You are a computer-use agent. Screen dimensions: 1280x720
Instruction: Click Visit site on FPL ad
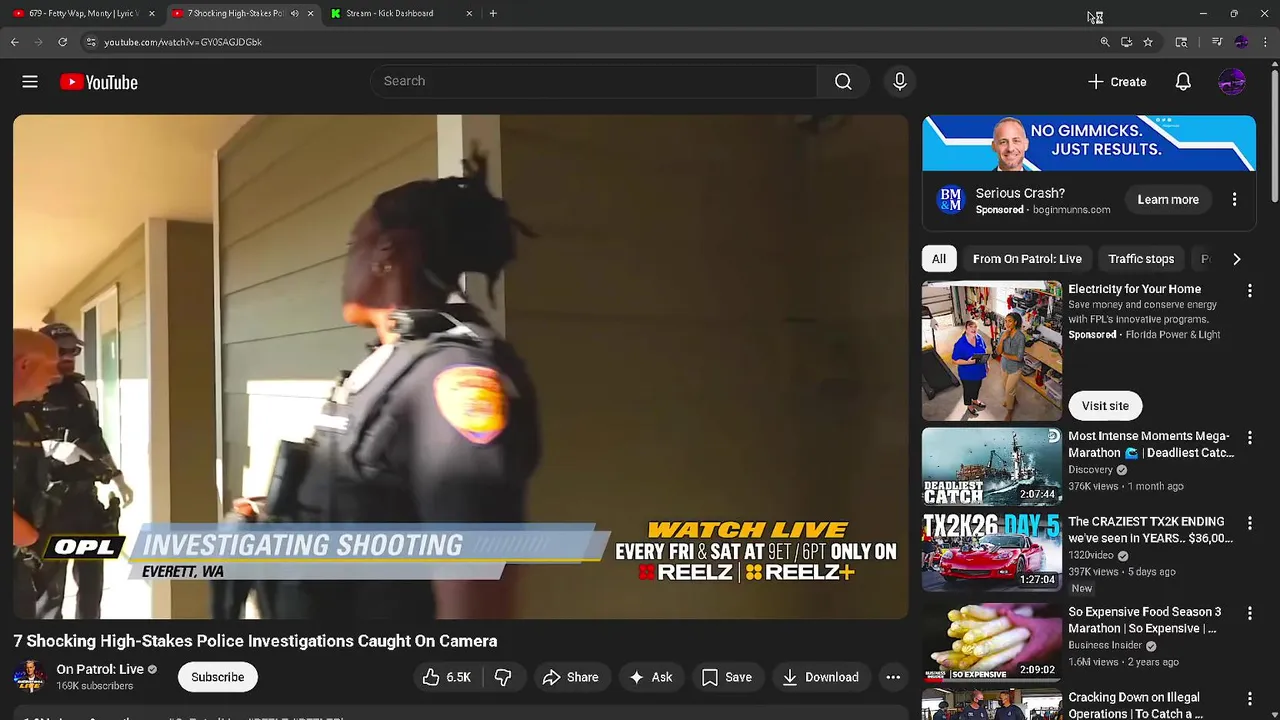[x=1105, y=406]
